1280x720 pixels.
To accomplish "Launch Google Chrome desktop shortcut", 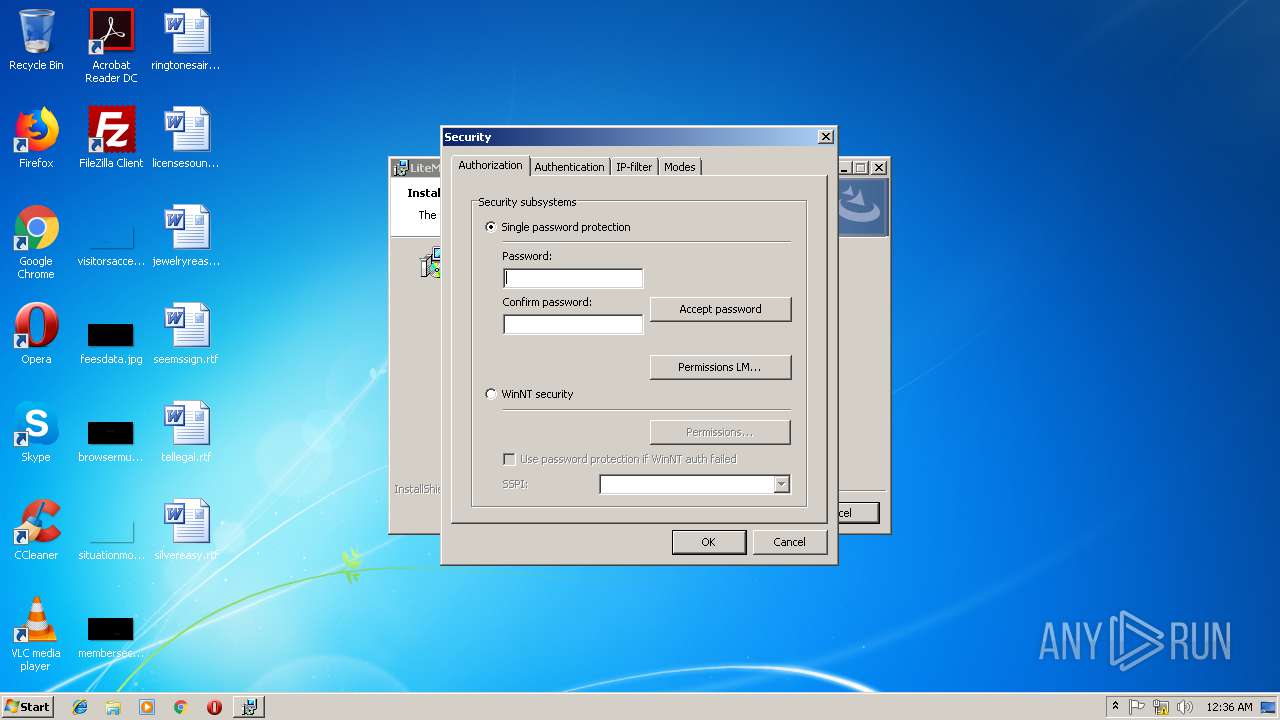I will (36, 242).
